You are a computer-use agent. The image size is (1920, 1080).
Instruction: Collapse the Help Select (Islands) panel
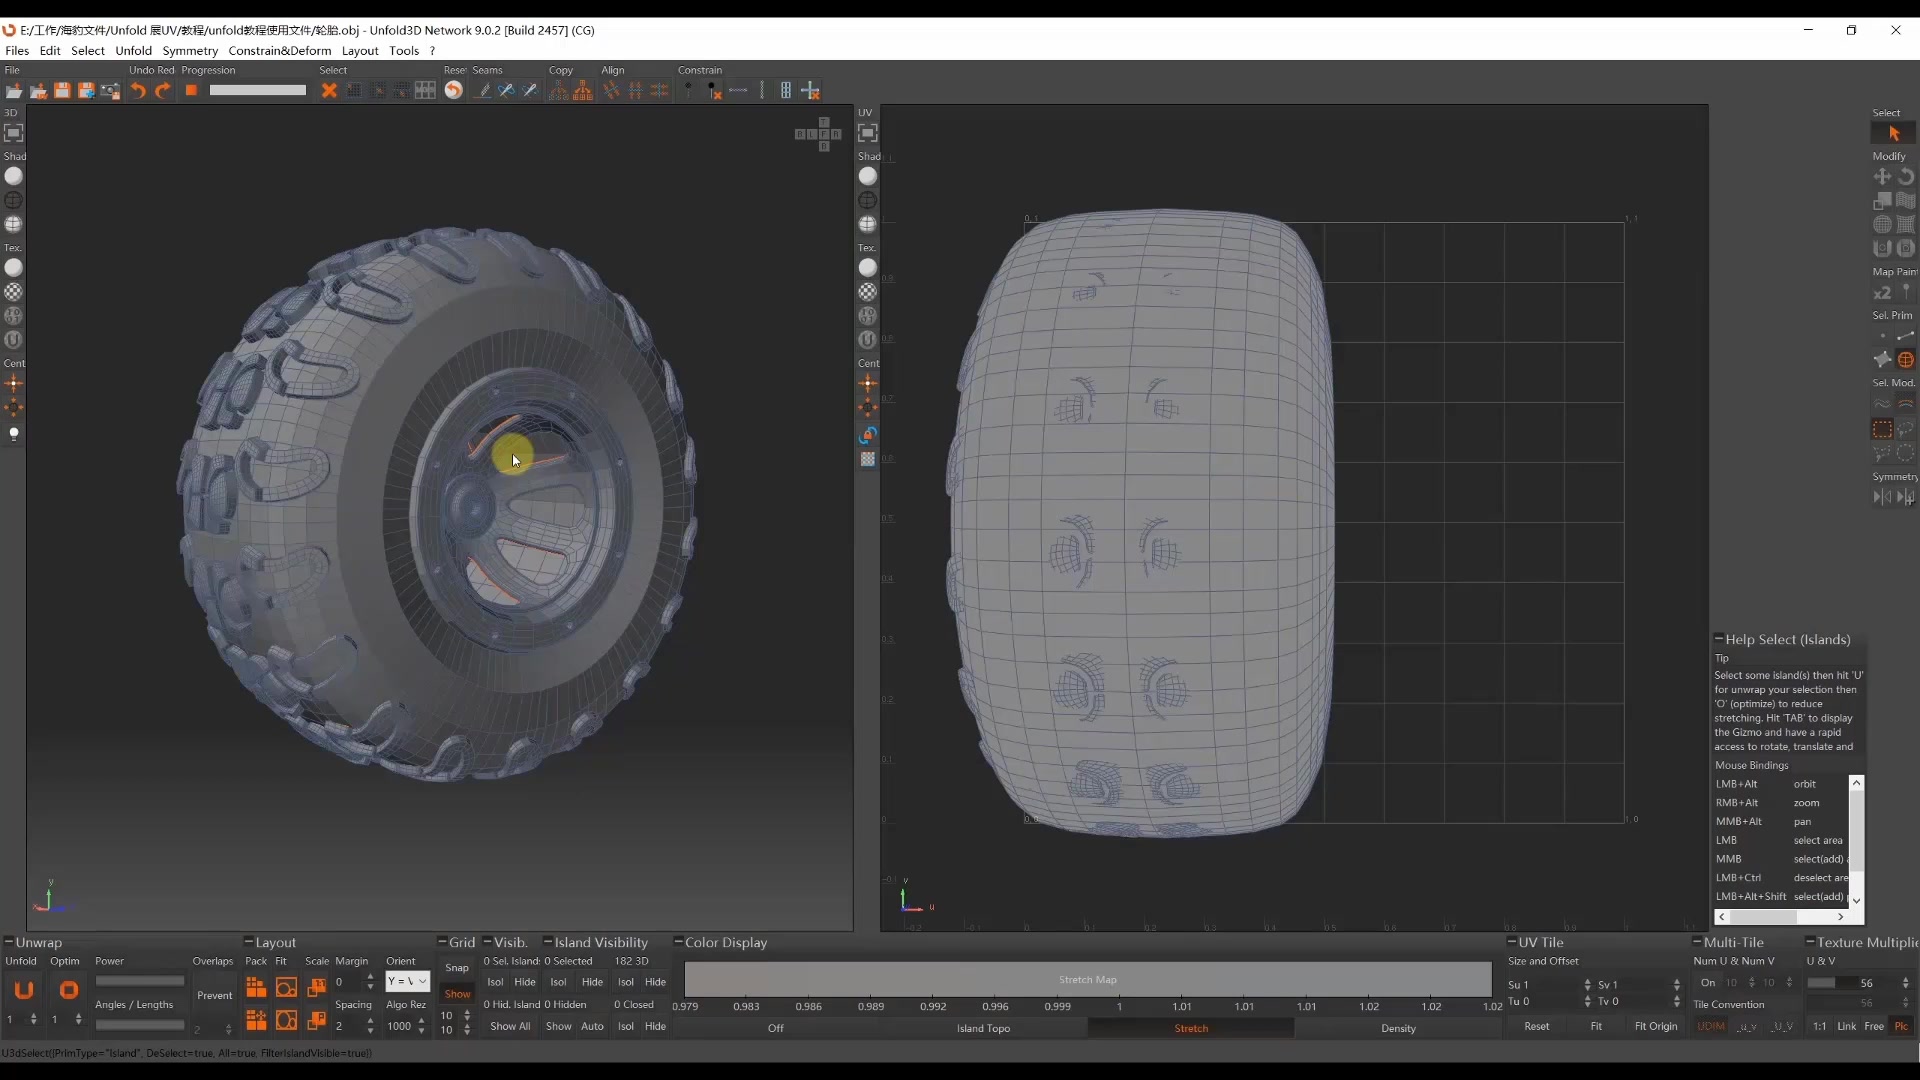(1719, 639)
